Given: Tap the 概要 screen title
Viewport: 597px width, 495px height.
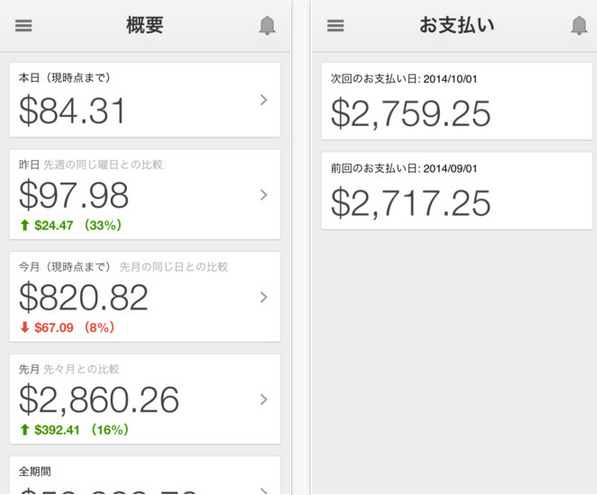Looking at the screenshot, I should click(145, 26).
